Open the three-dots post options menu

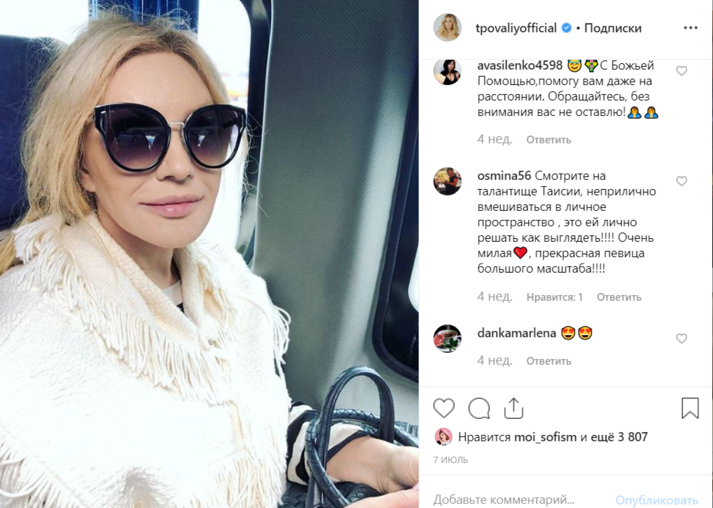tap(690, 28)
